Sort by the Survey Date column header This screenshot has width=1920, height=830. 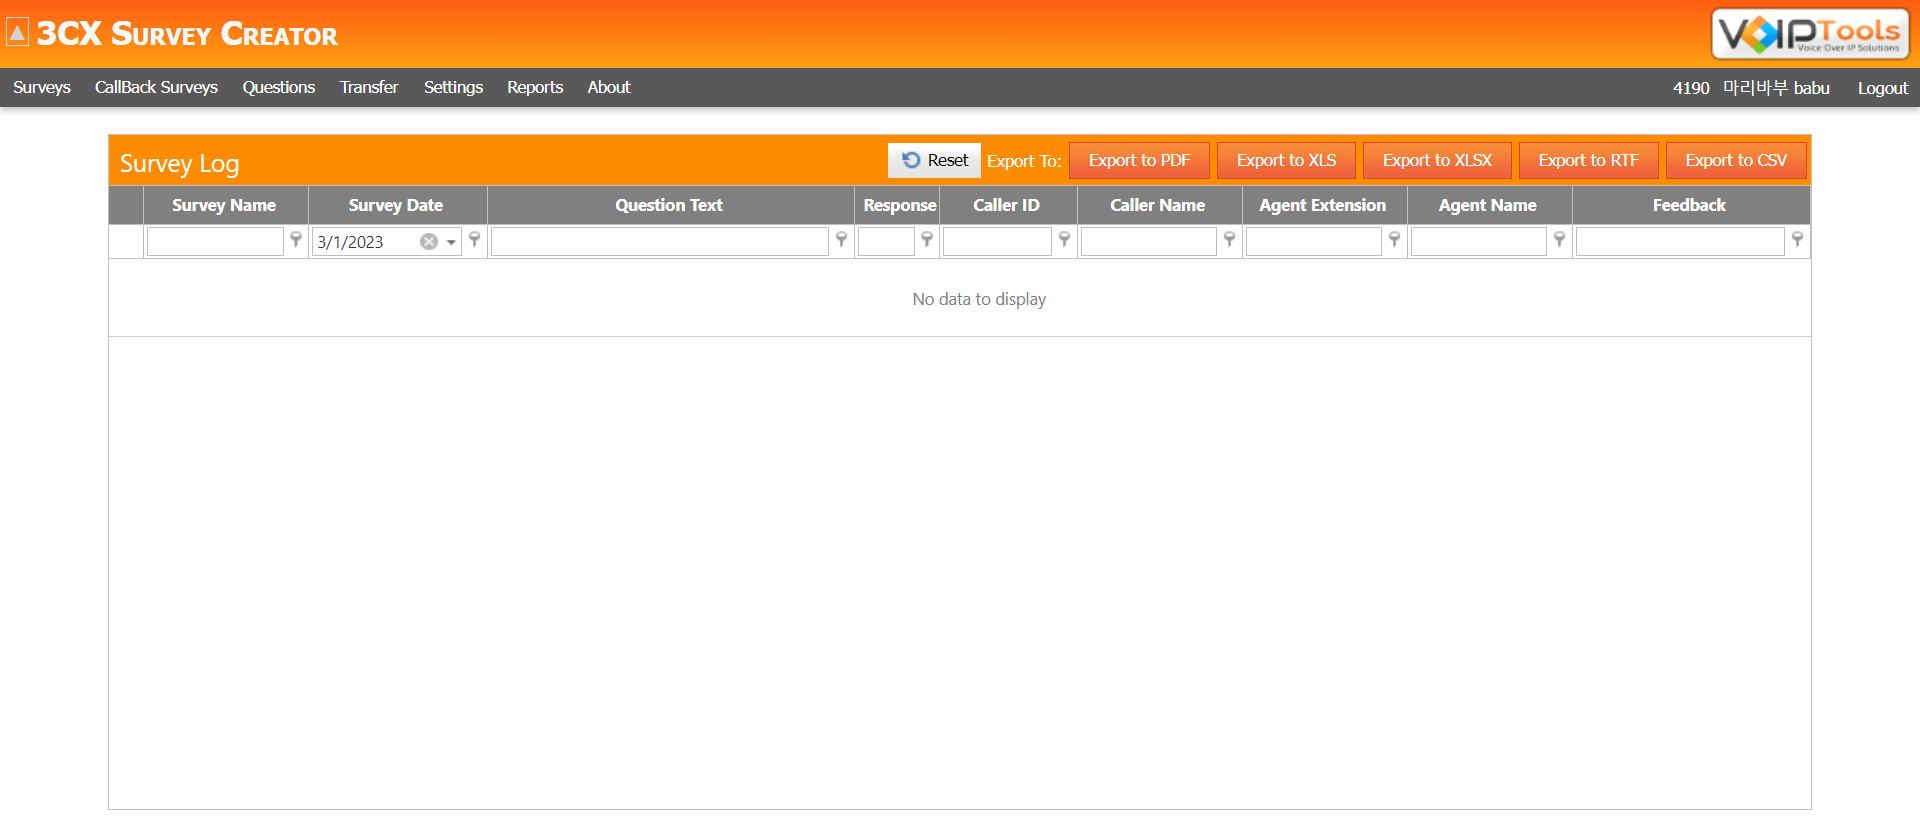point(397,205)
